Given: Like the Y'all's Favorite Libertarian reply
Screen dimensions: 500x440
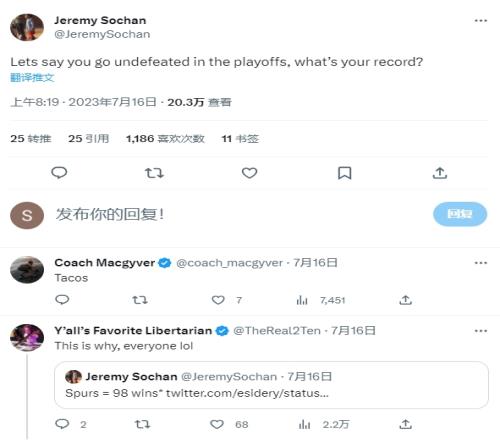Looking at the screenshot, I should [x=217, y=424].
